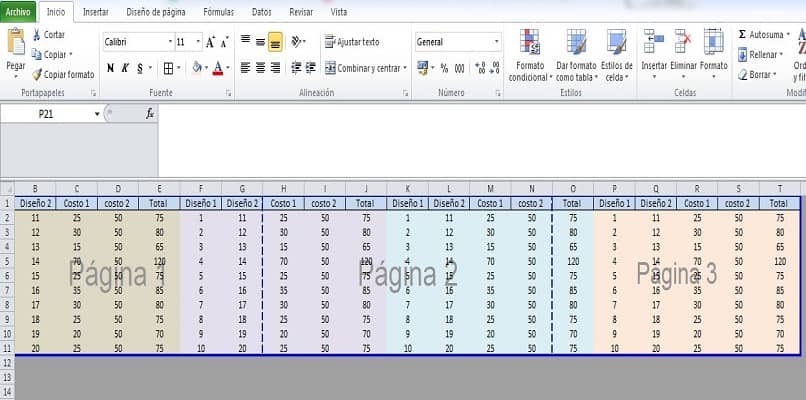The width and height of the screenshot is (806, 400).
Task: Toggle bottom align highlighted button
Action: pos(276,42)
